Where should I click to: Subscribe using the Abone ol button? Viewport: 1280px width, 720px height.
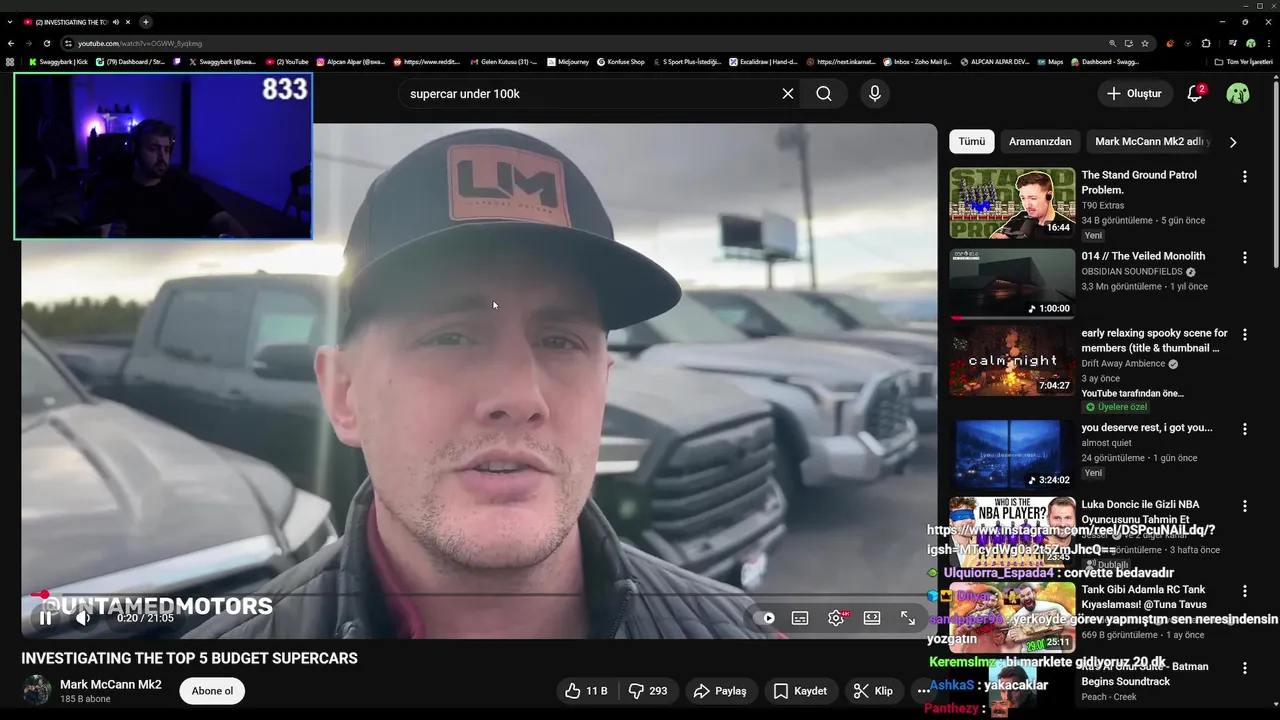pos(212,691)
